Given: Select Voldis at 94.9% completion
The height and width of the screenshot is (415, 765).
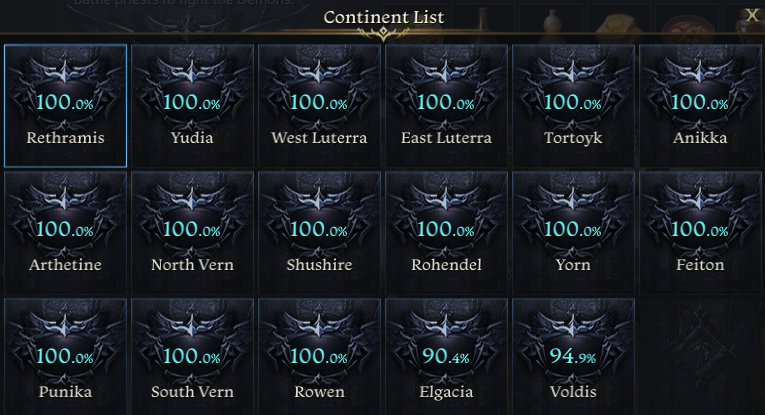Looking at the screenshot, I should pyautogui.click(x=573, y=356).
